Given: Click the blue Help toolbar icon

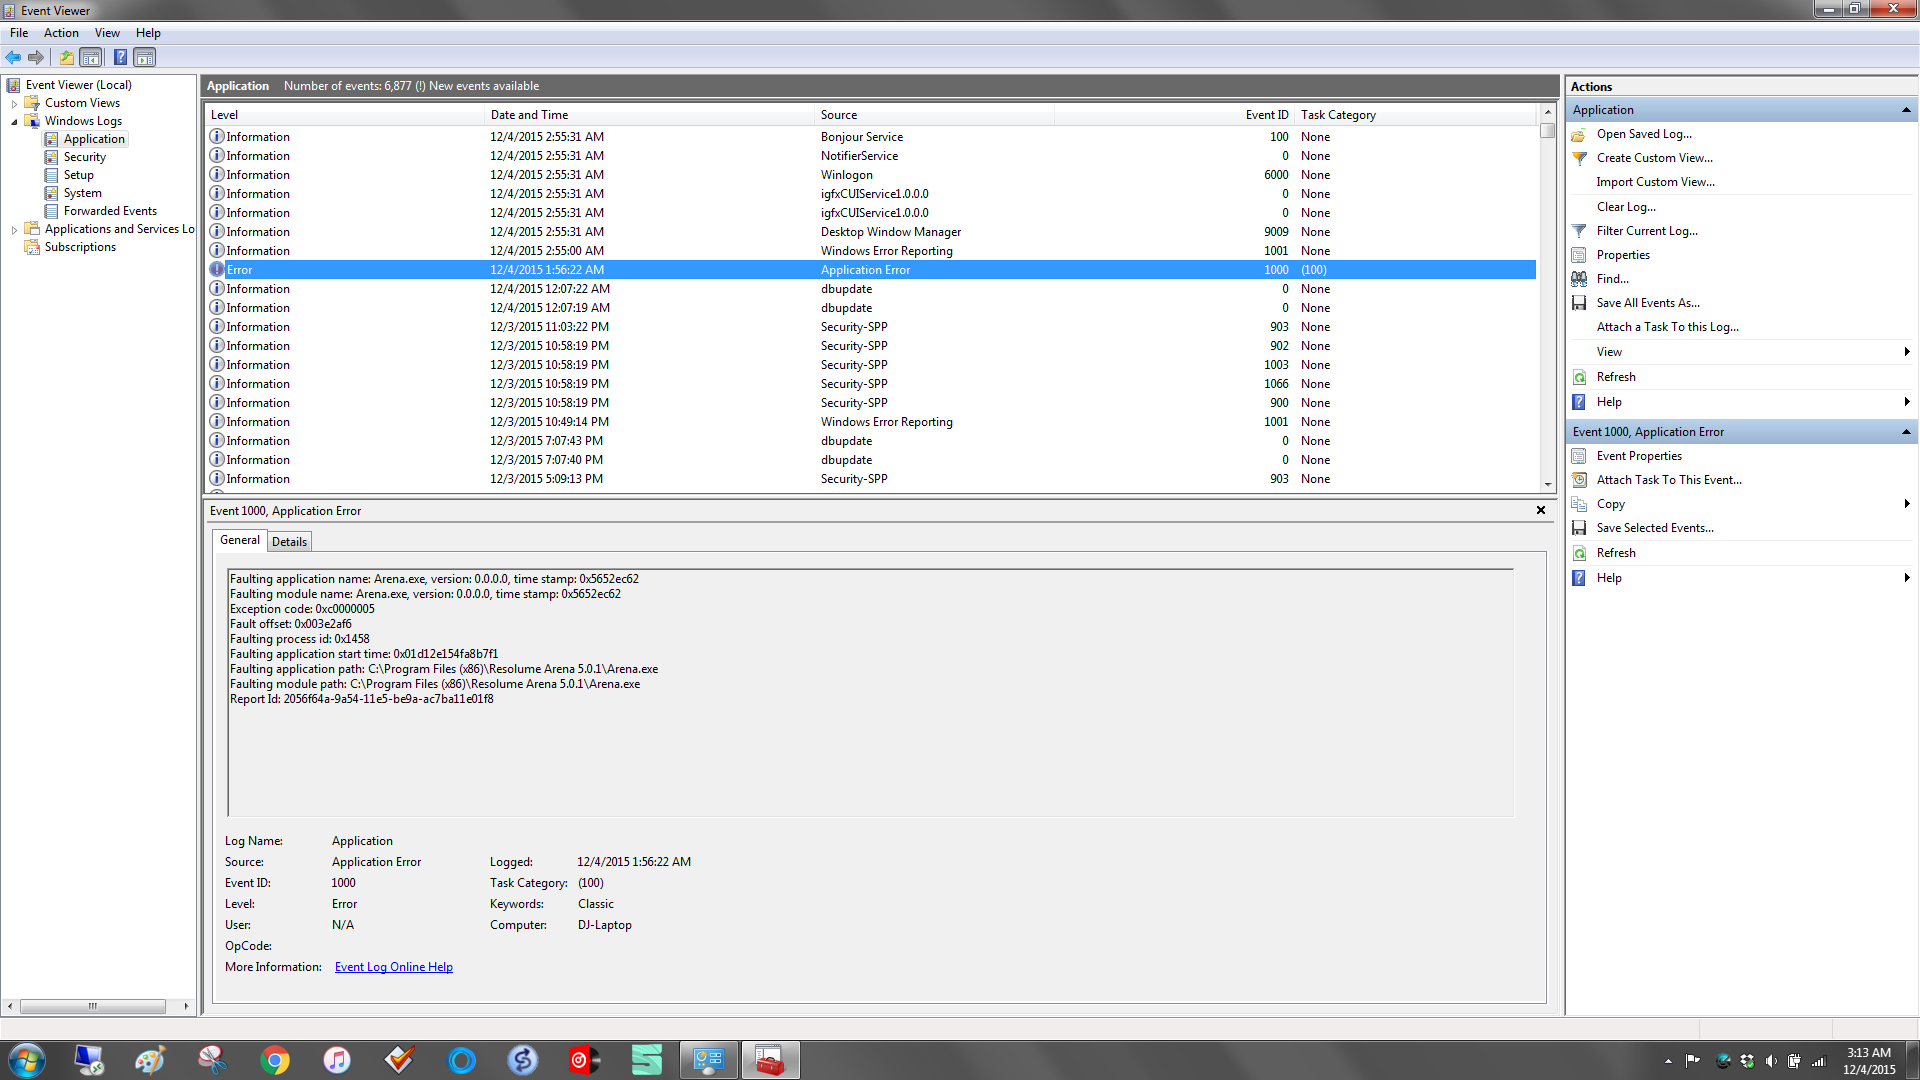Looking at the screenshot, I should [x=120, y=57].
